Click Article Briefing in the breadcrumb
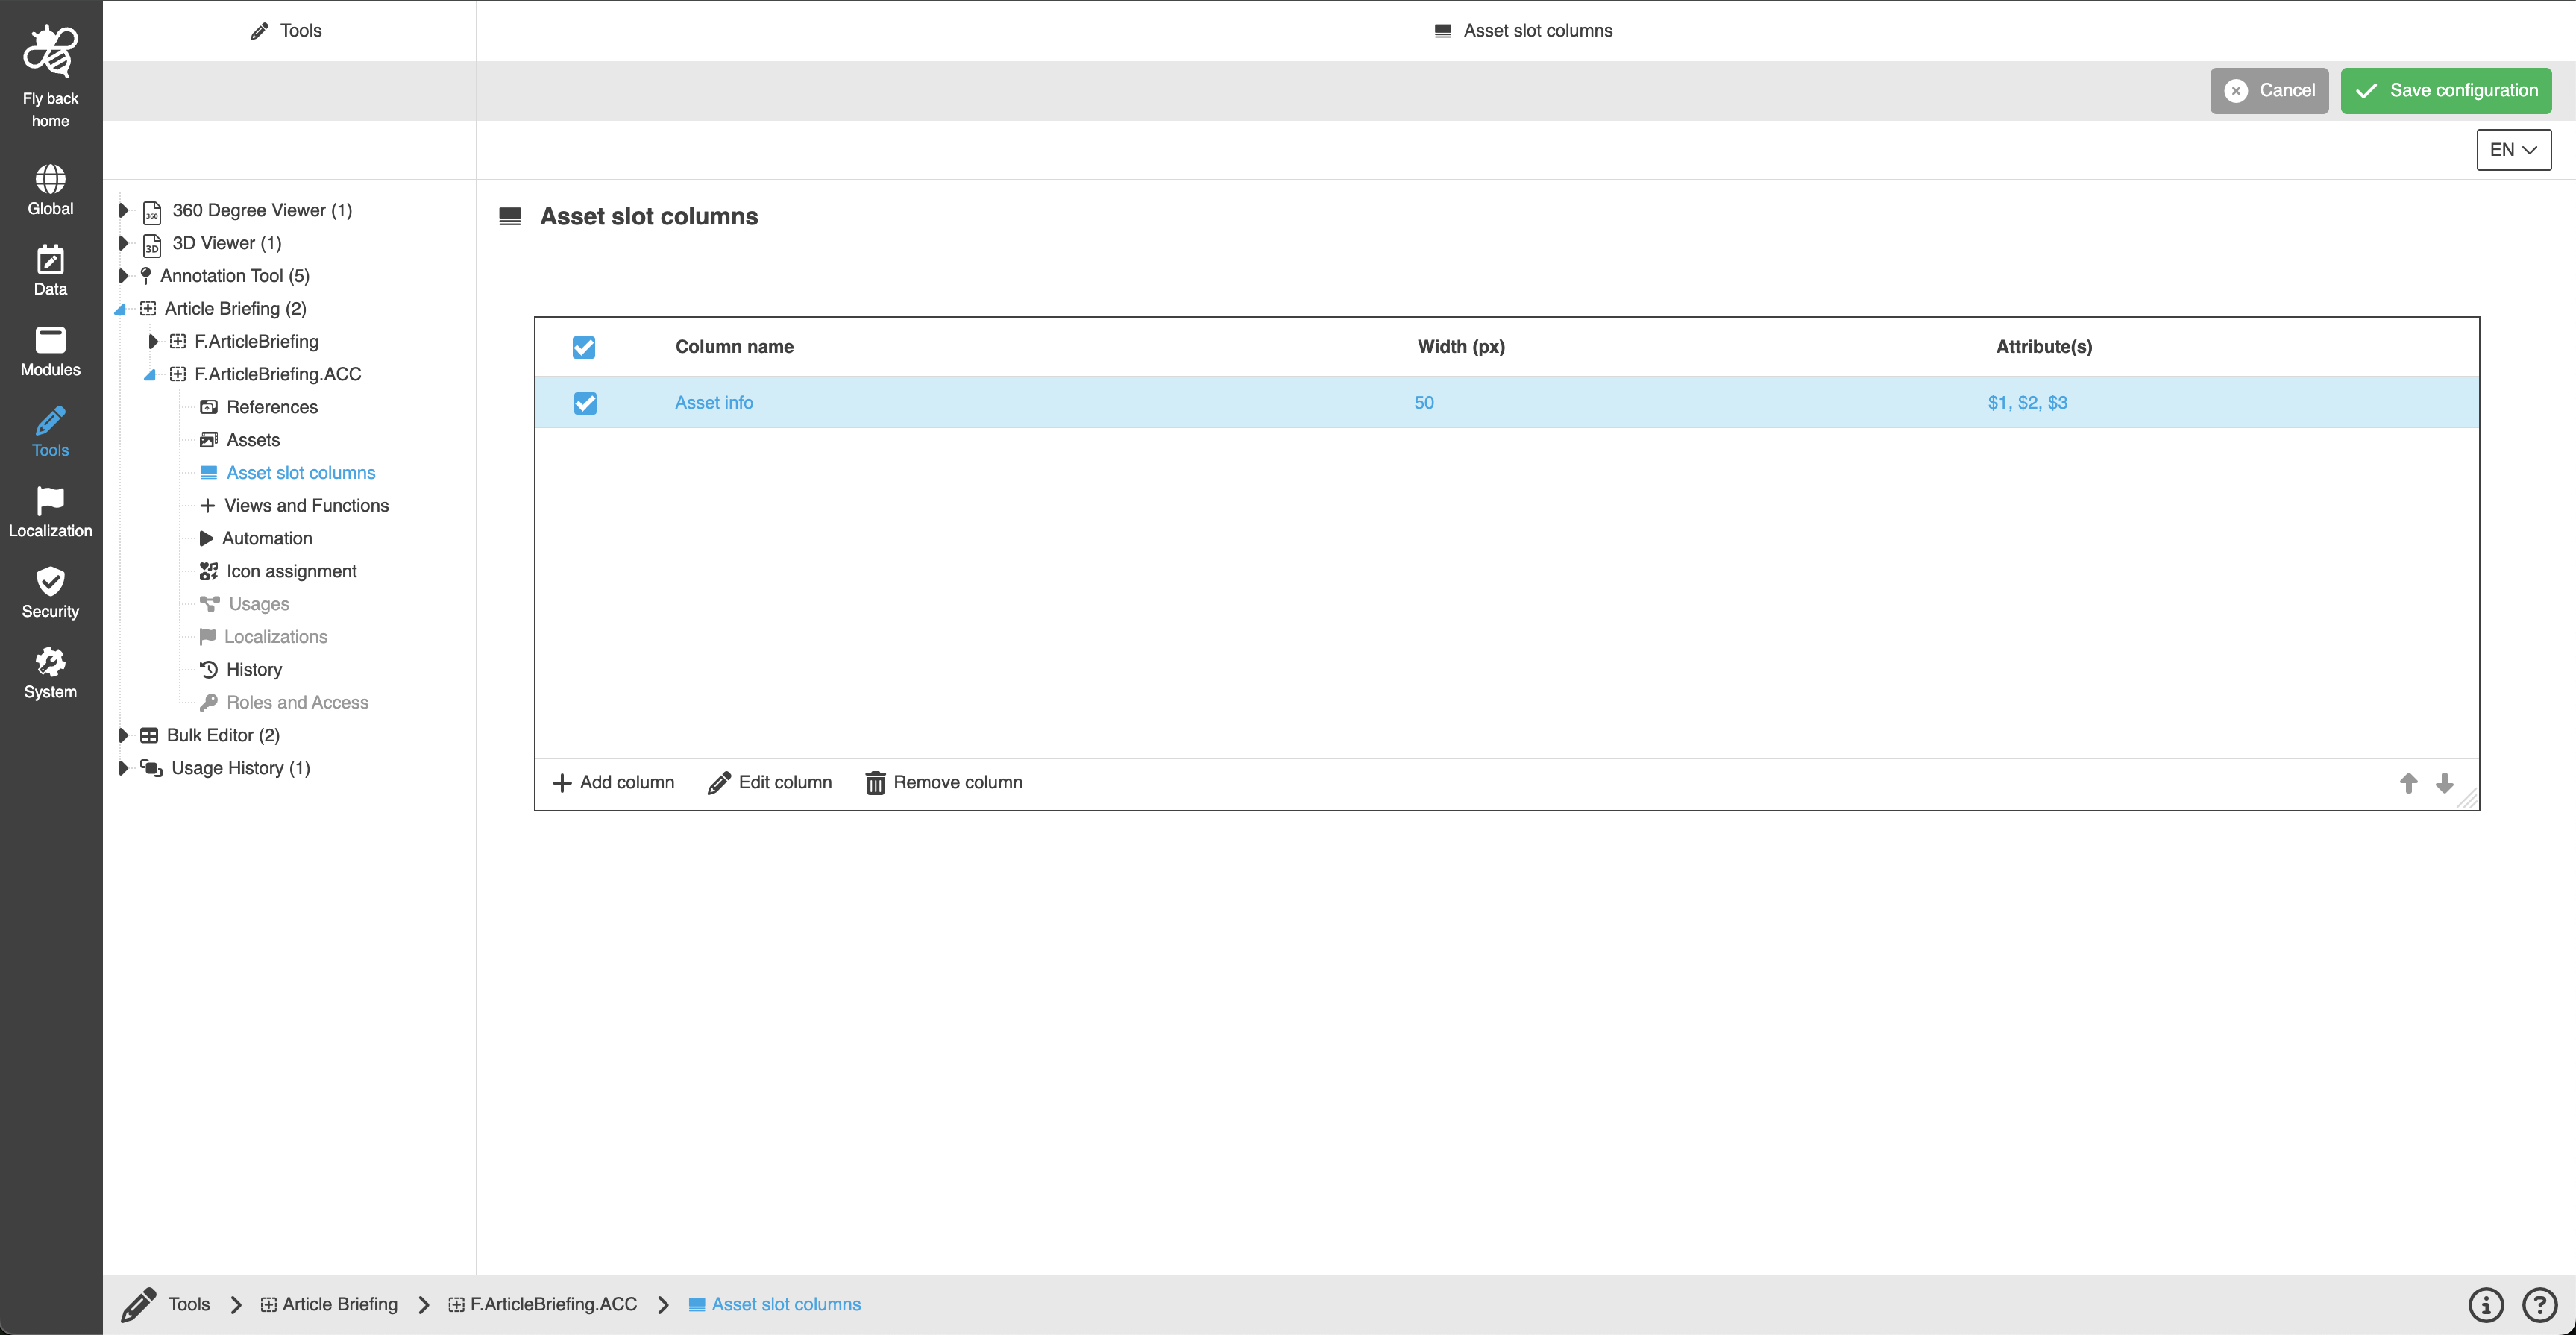 click(339, 1304)
